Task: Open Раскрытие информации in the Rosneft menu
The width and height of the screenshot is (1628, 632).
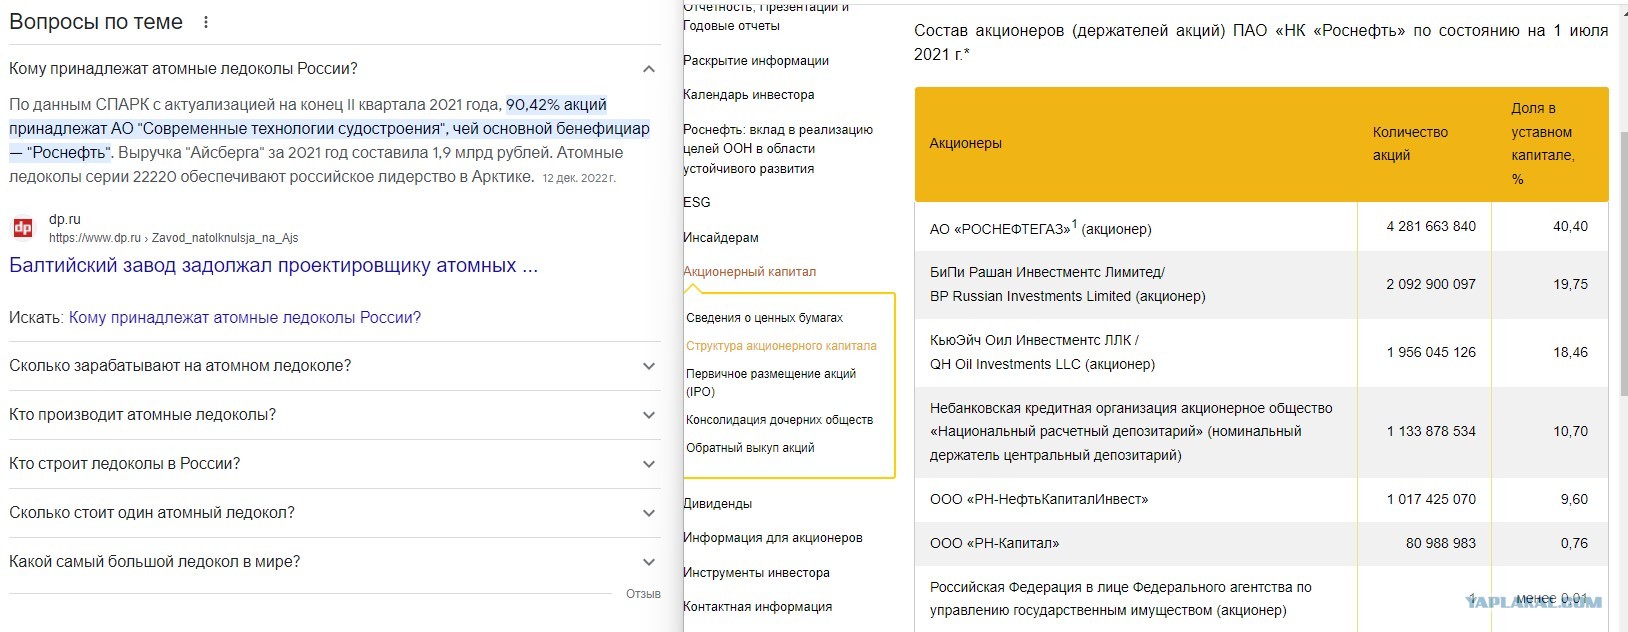Action: [756, 61]
